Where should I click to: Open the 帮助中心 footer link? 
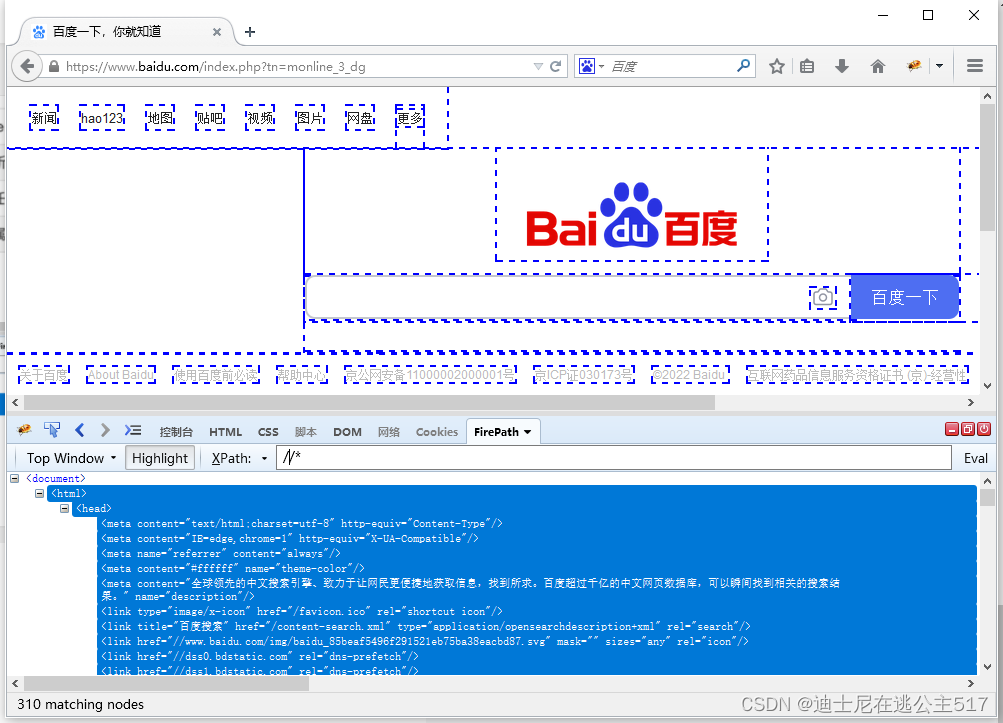tap(302, 375)
